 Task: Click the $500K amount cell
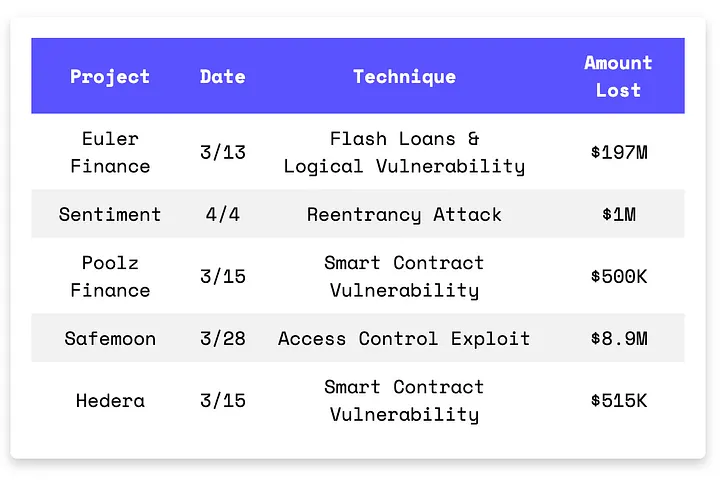click(x=619, y=277)
